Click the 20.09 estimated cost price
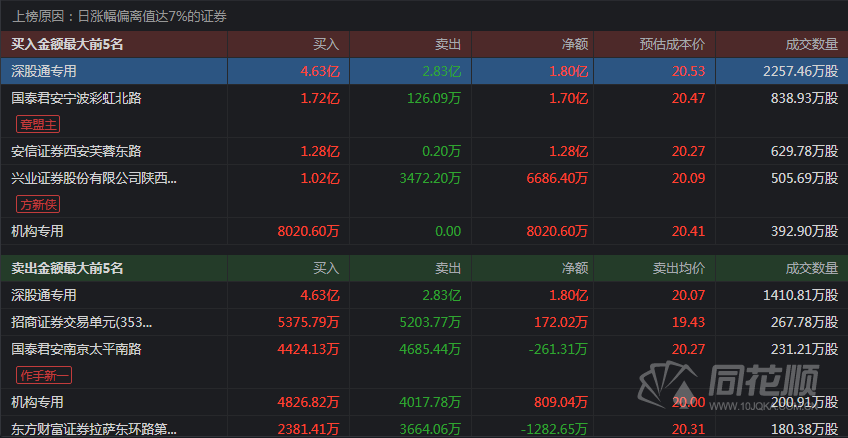Image resolution: width=848 pixels, height=438 pixels. (x=688, y=178)
